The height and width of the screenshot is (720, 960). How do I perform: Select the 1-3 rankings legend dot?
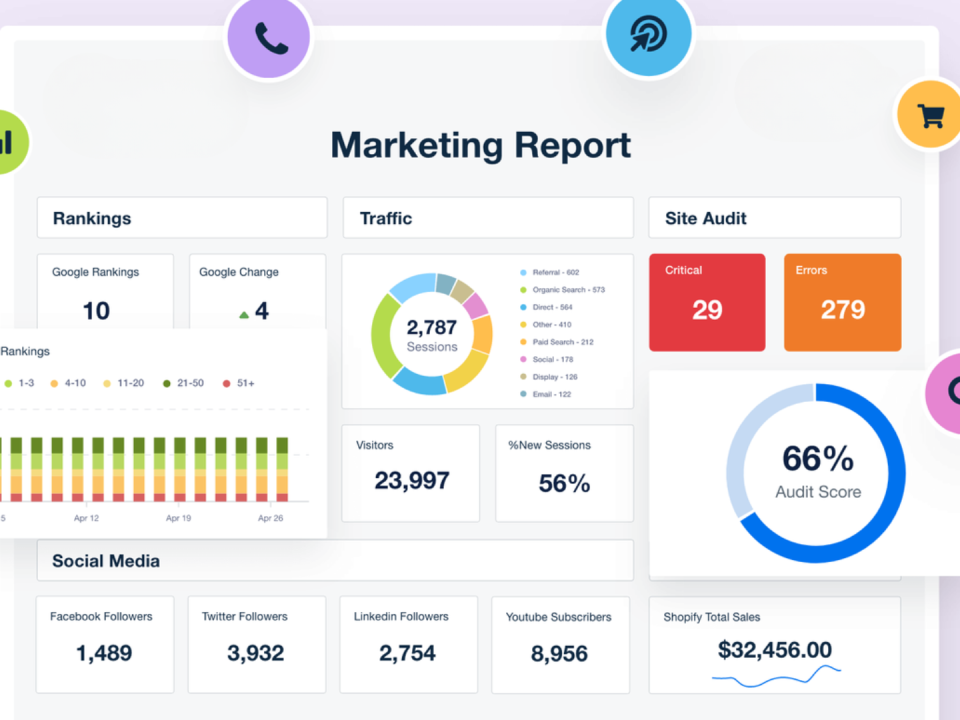[x=8, y=383]
